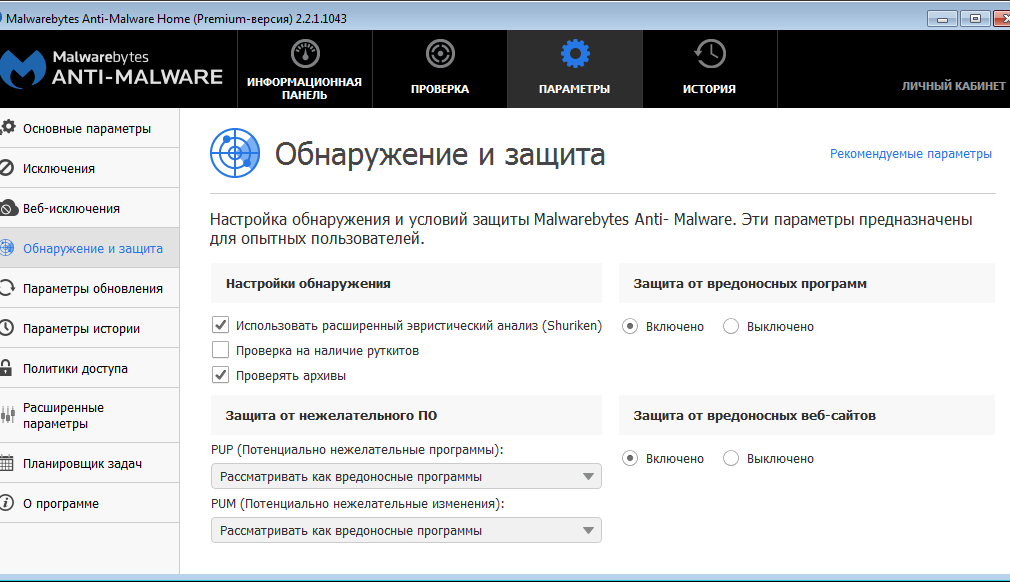The image size is (1010, 582).
Task: Click the Malwarebytes Anti-Malware logo
Action: click(111, 69)
